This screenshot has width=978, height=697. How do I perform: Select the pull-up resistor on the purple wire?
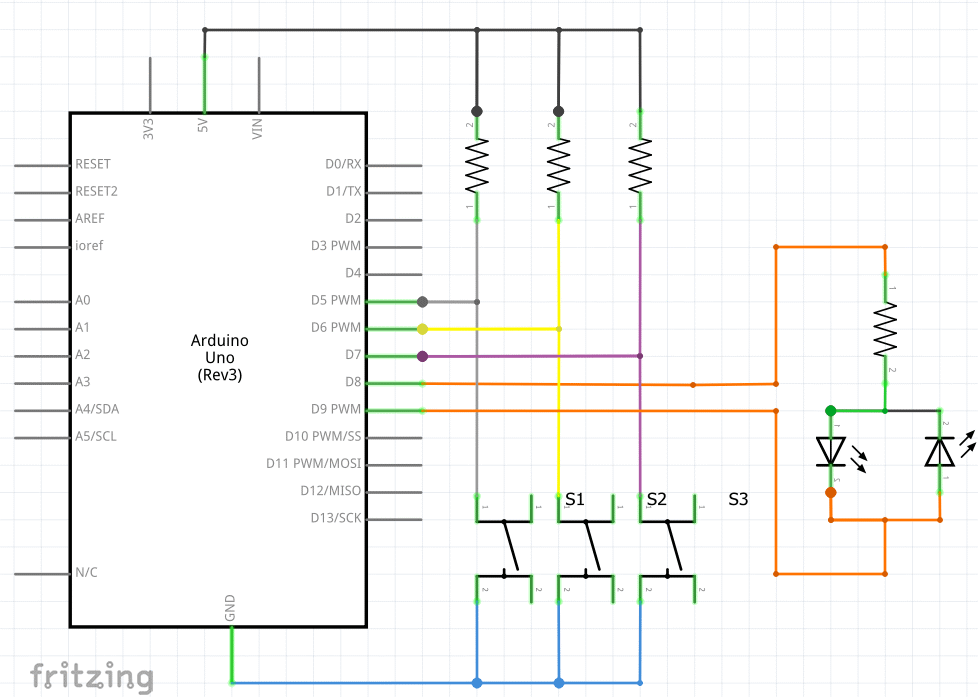640,165
